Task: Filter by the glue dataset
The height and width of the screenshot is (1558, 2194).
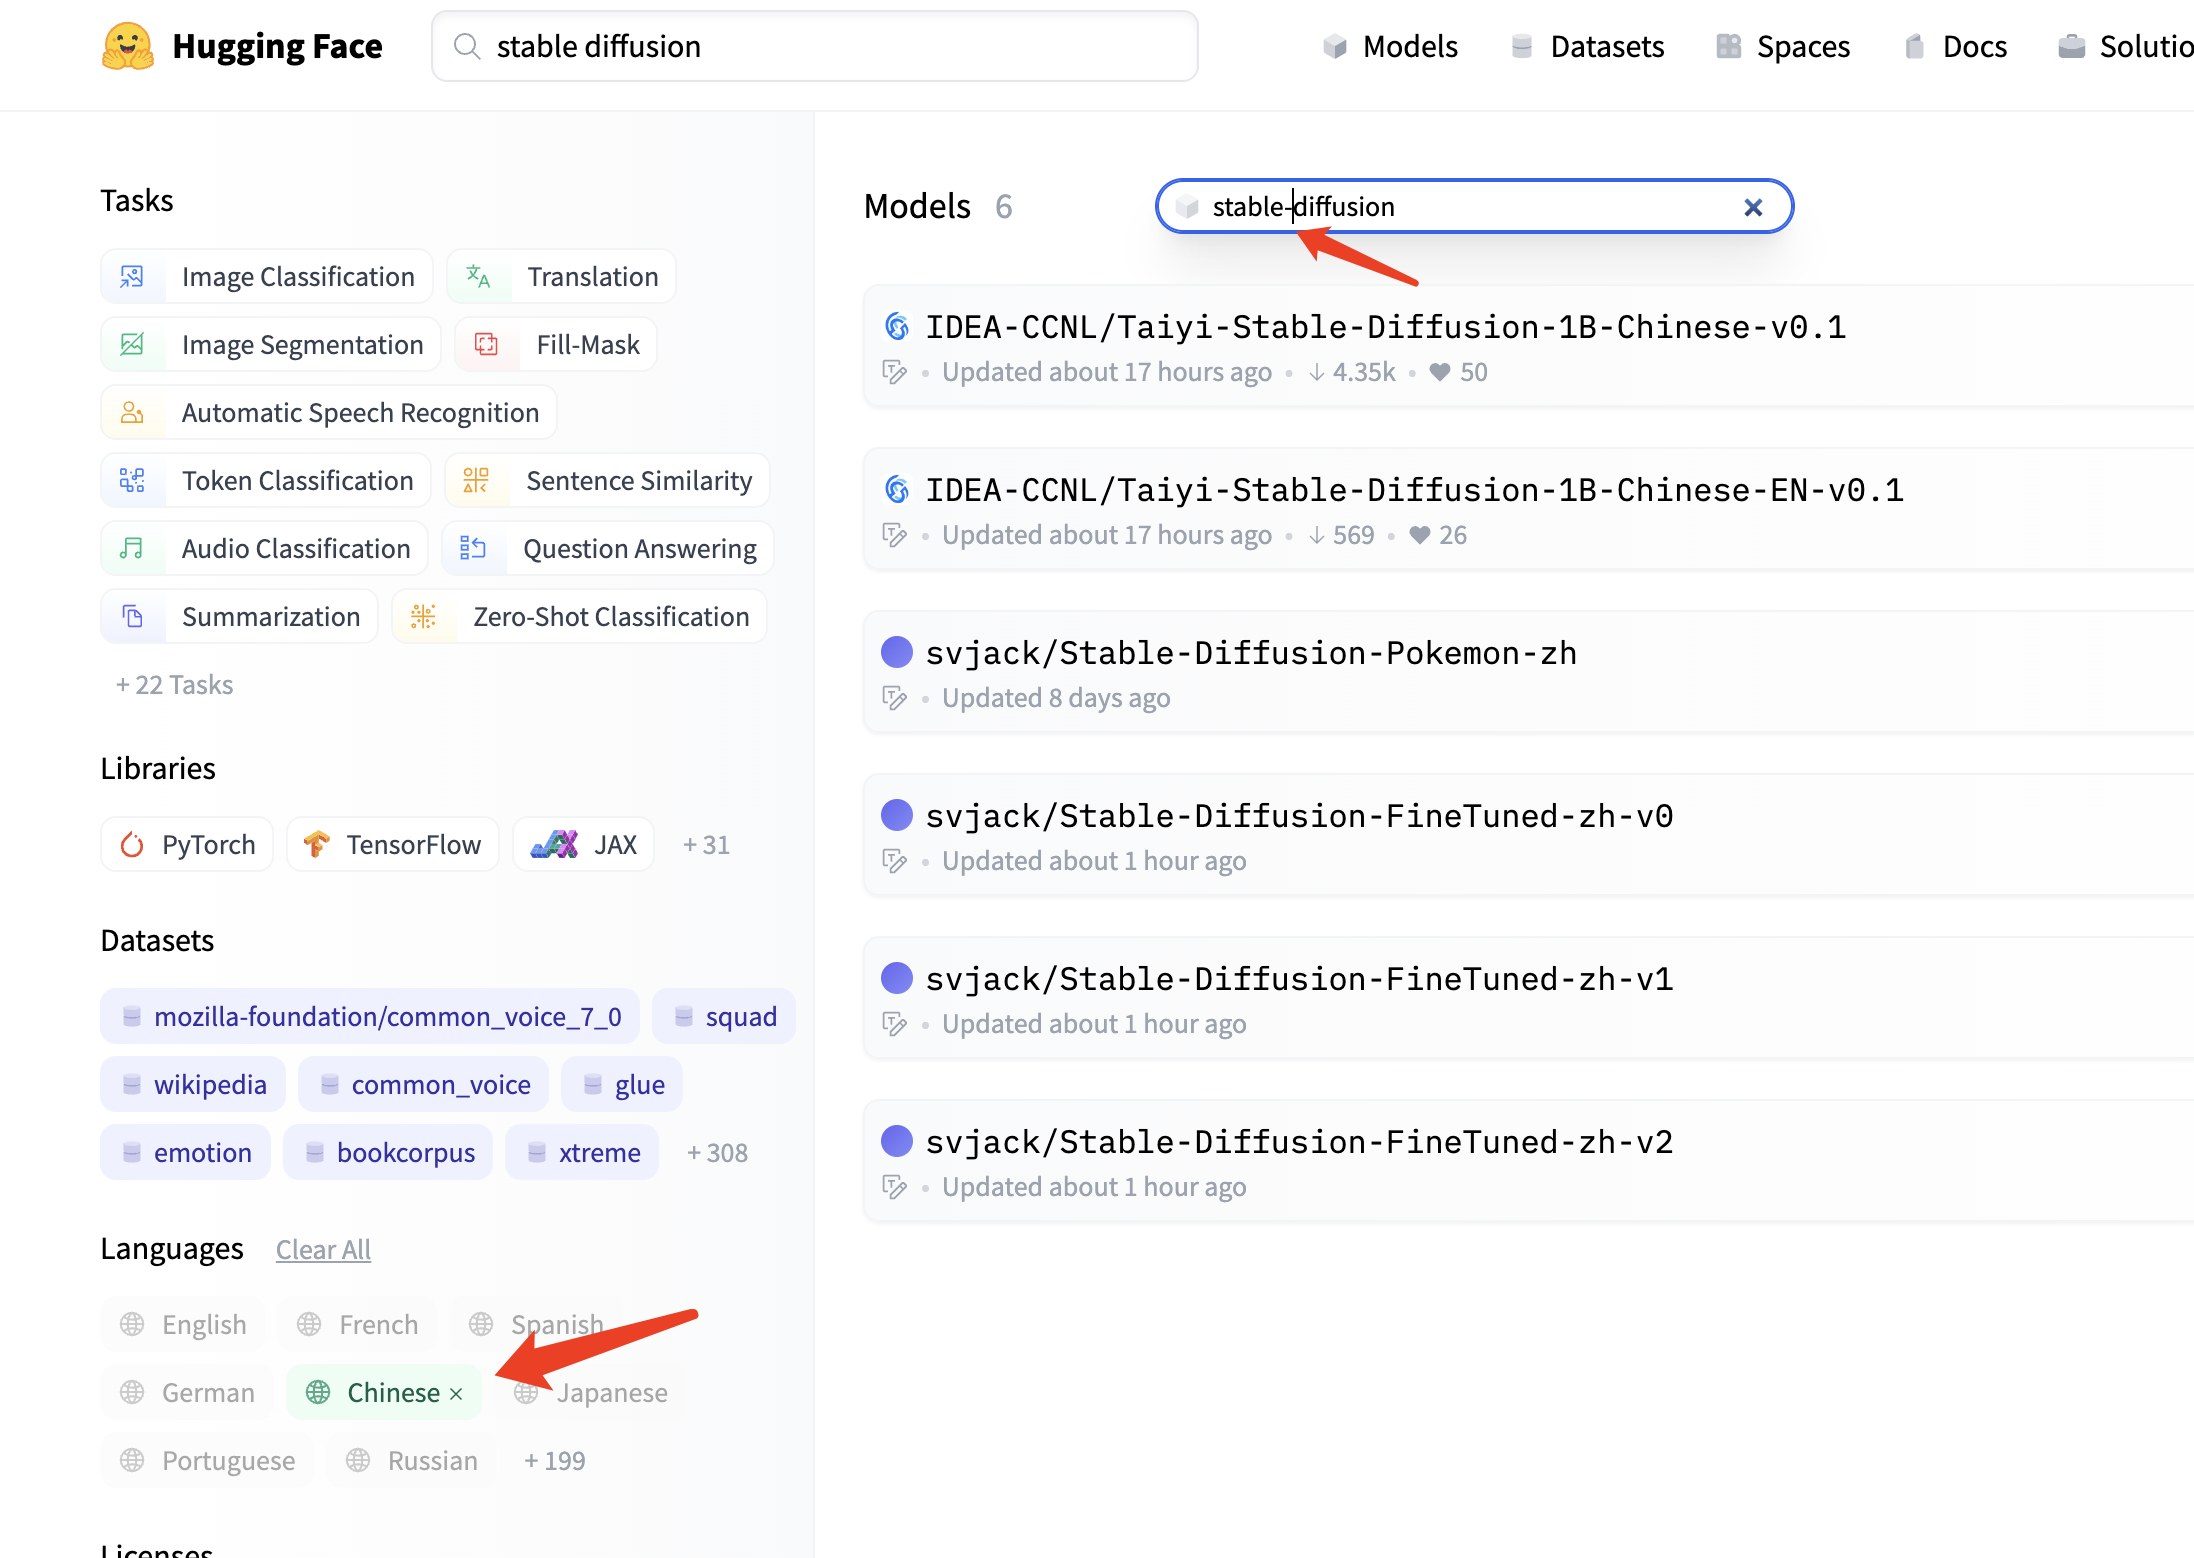Action: point(622,1084)
